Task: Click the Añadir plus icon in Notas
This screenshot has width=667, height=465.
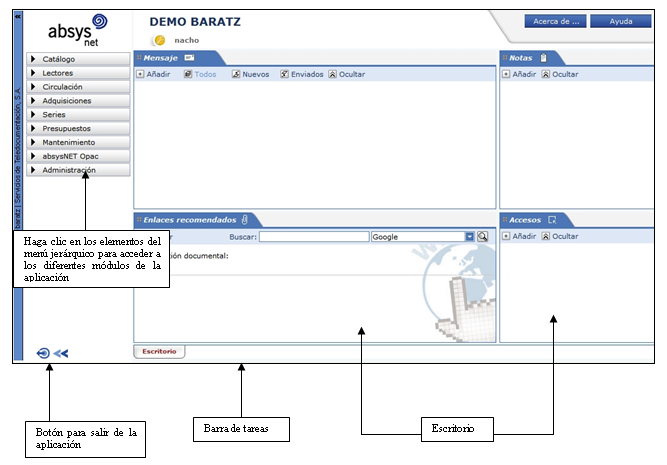Action: (x=506, y=74)
